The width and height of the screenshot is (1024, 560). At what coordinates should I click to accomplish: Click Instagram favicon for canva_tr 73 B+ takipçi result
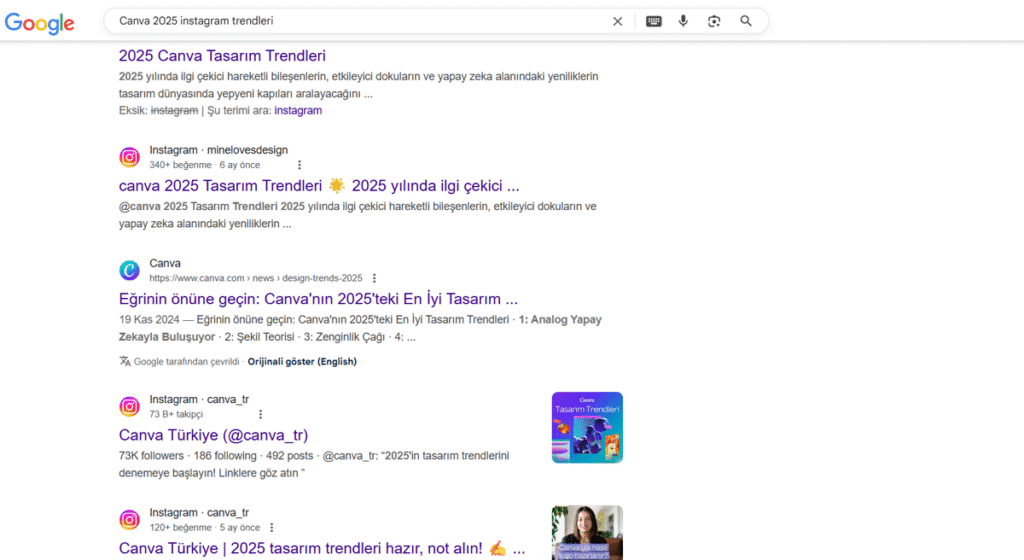[129, 407]
